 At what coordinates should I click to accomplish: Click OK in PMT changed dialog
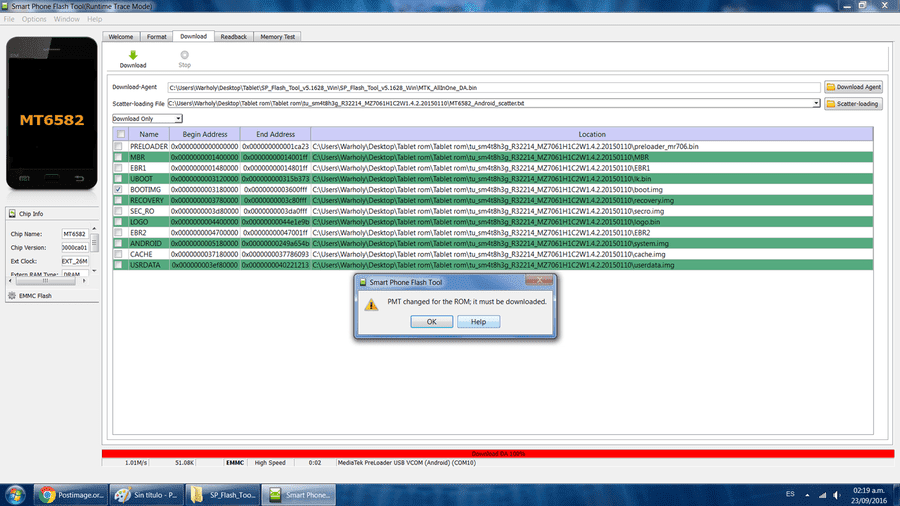(432, 322)
